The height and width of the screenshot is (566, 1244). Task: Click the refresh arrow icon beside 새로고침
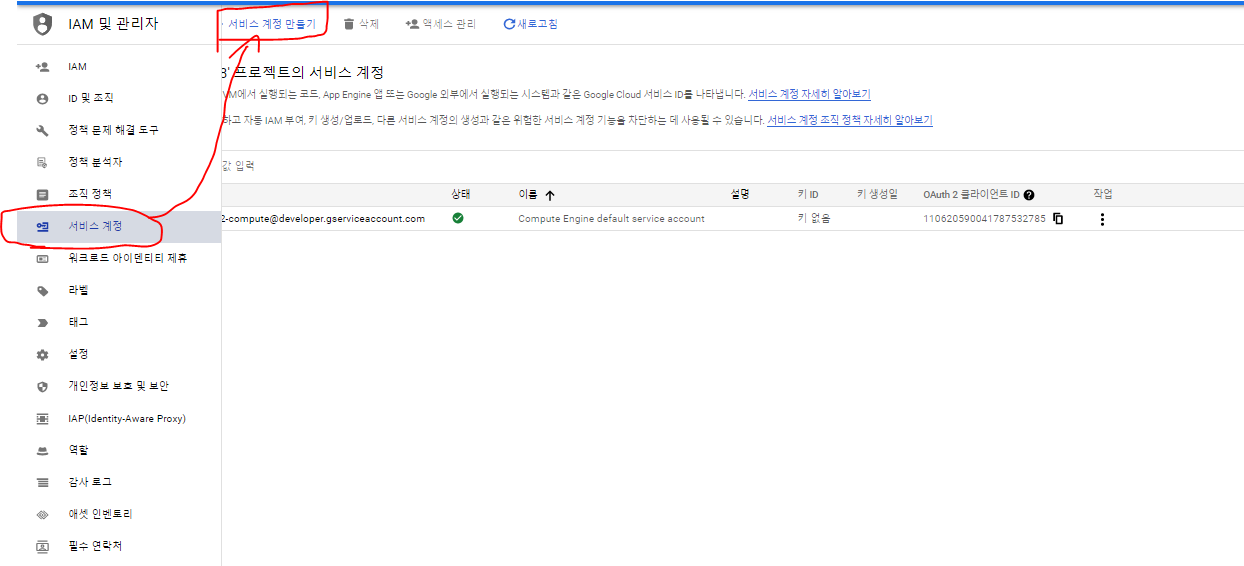(509, 24)
